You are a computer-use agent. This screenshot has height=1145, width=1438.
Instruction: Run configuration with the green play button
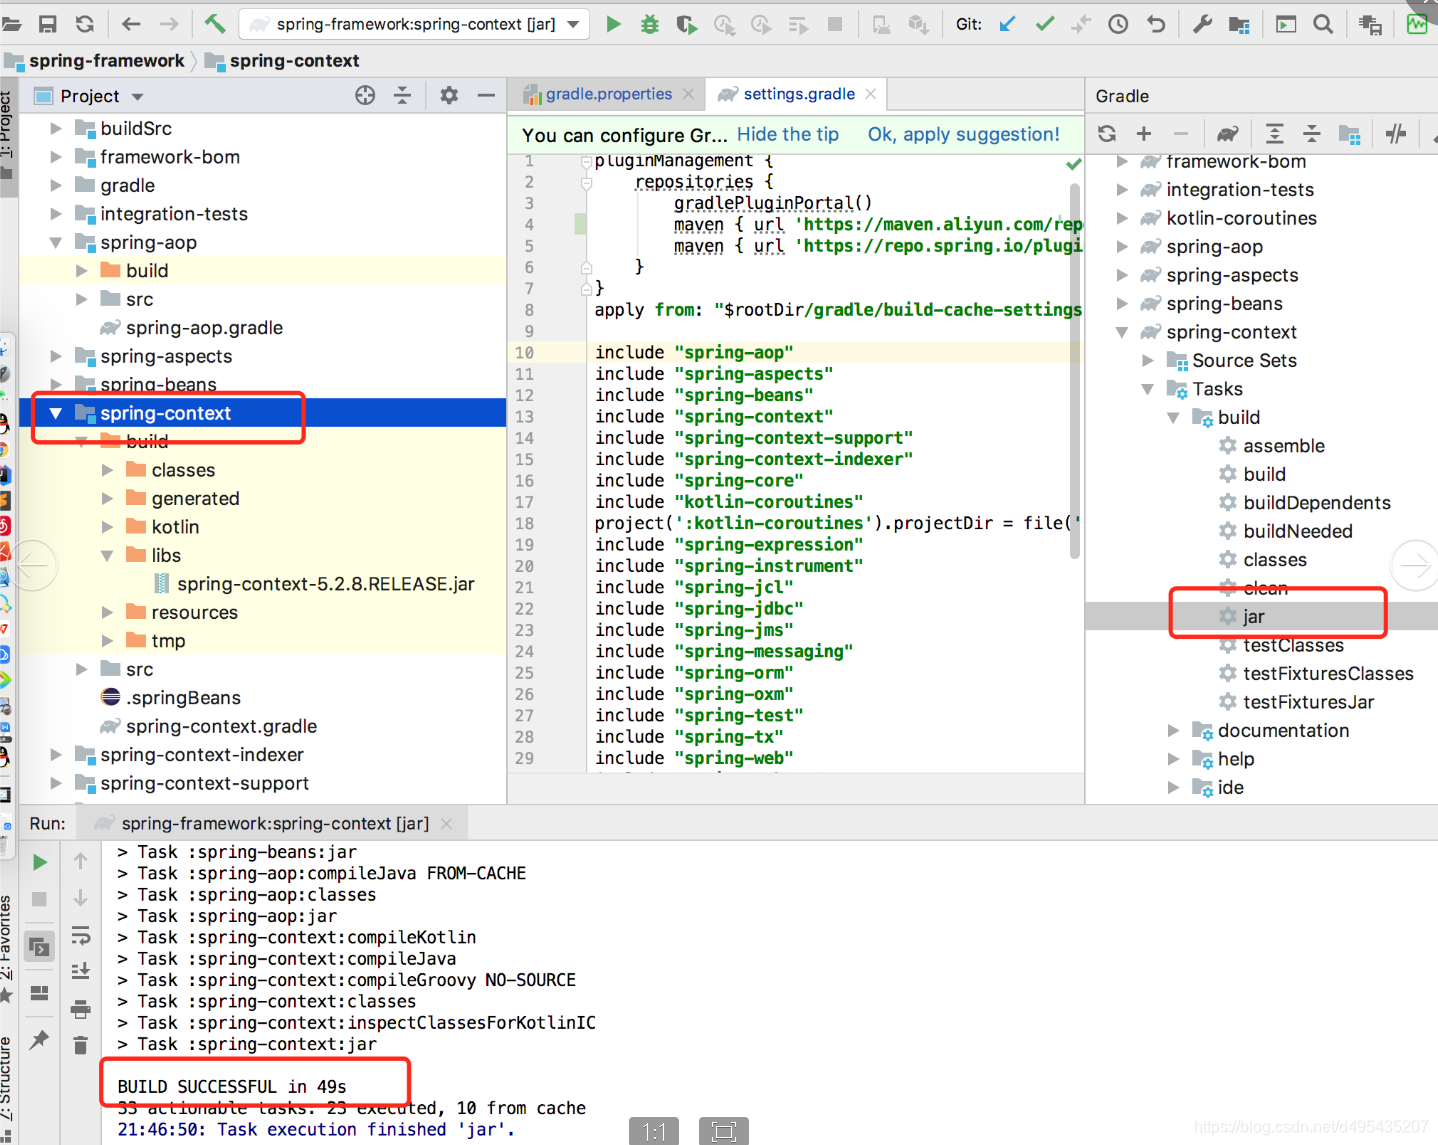click(x=613, y=24)
